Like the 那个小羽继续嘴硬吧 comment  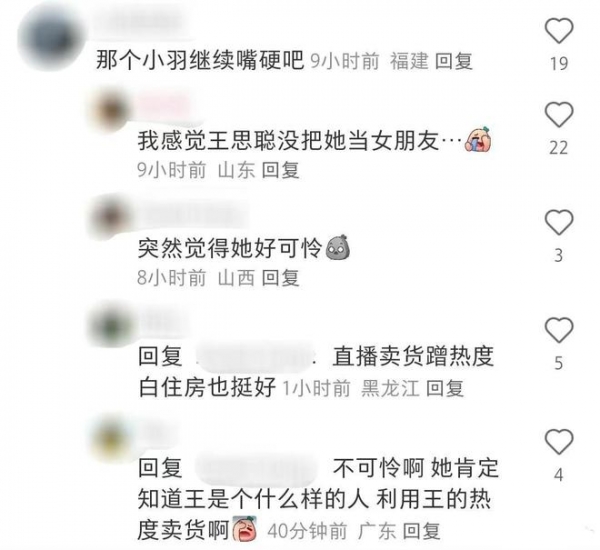(x=559, y=31)
